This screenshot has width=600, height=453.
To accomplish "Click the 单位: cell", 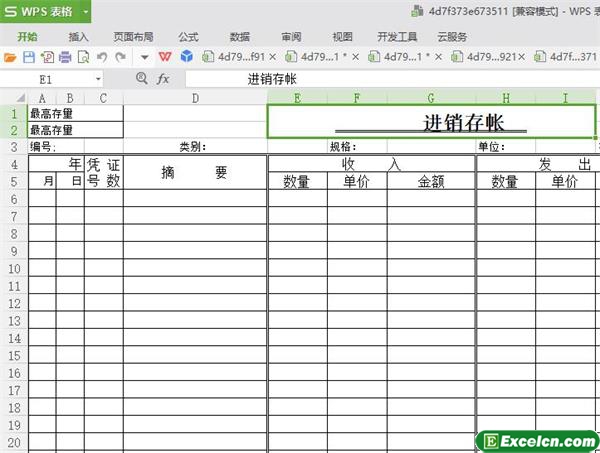I will click(x=505, y=147).
